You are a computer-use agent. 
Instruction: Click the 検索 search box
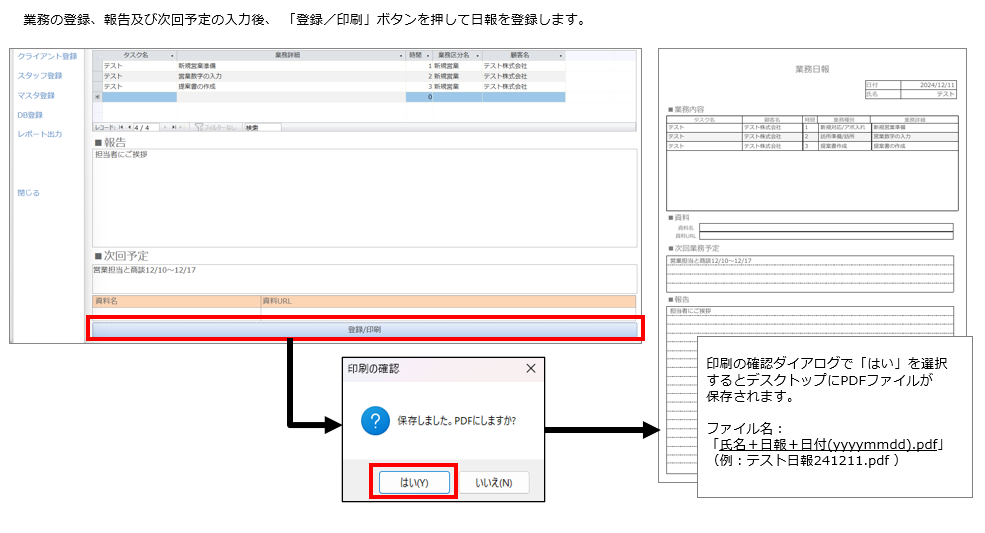[262, 128]
